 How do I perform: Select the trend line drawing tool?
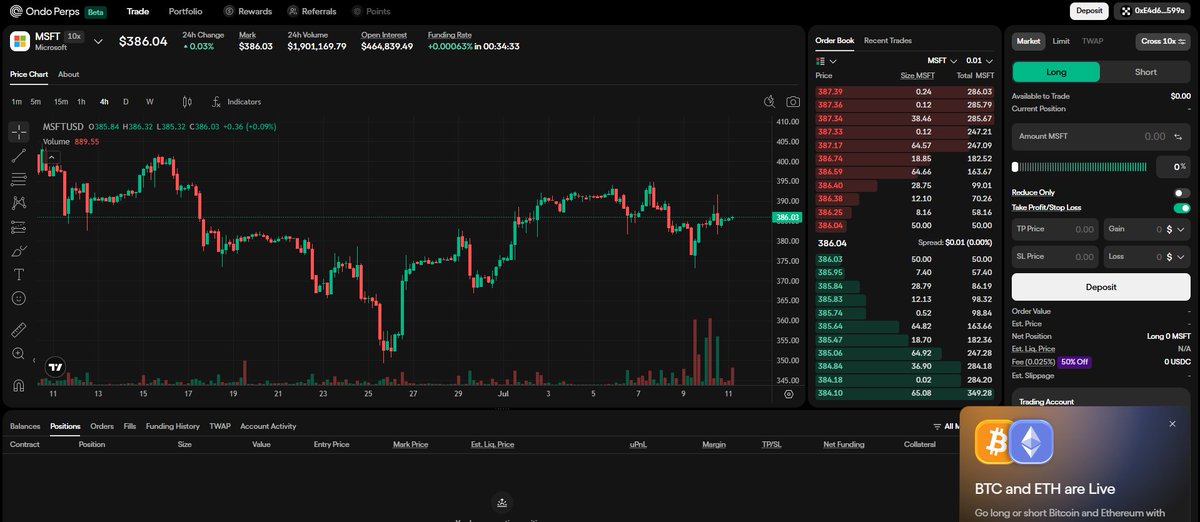(x=19, y=156)
